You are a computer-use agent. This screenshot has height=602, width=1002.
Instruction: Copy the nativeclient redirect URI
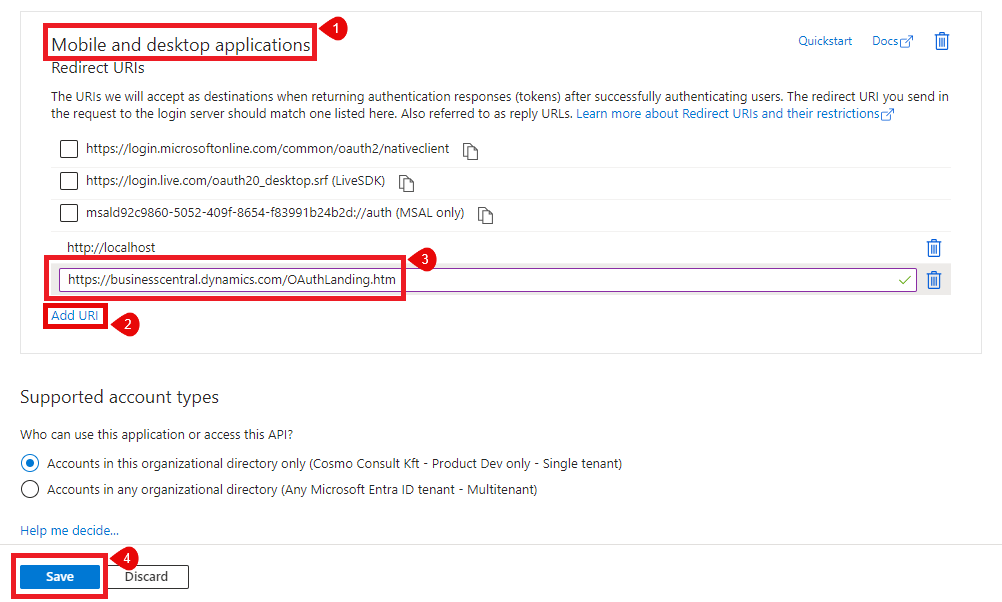coord(470,151)
